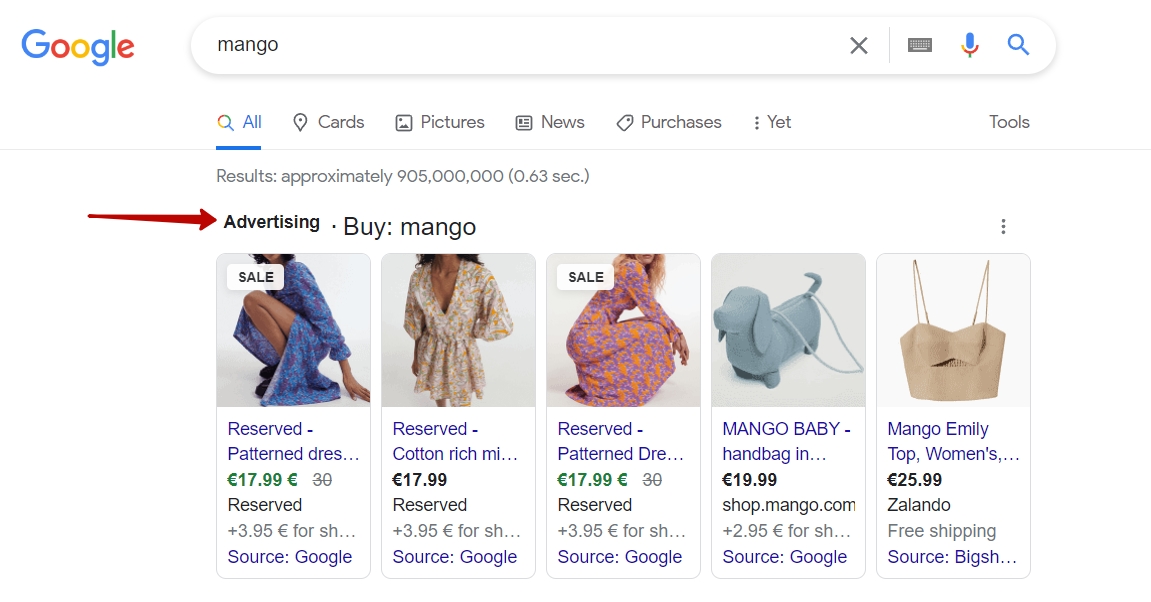Click the blue magnifying glass search button
1151x602 pixels.
pos(1018,45)
